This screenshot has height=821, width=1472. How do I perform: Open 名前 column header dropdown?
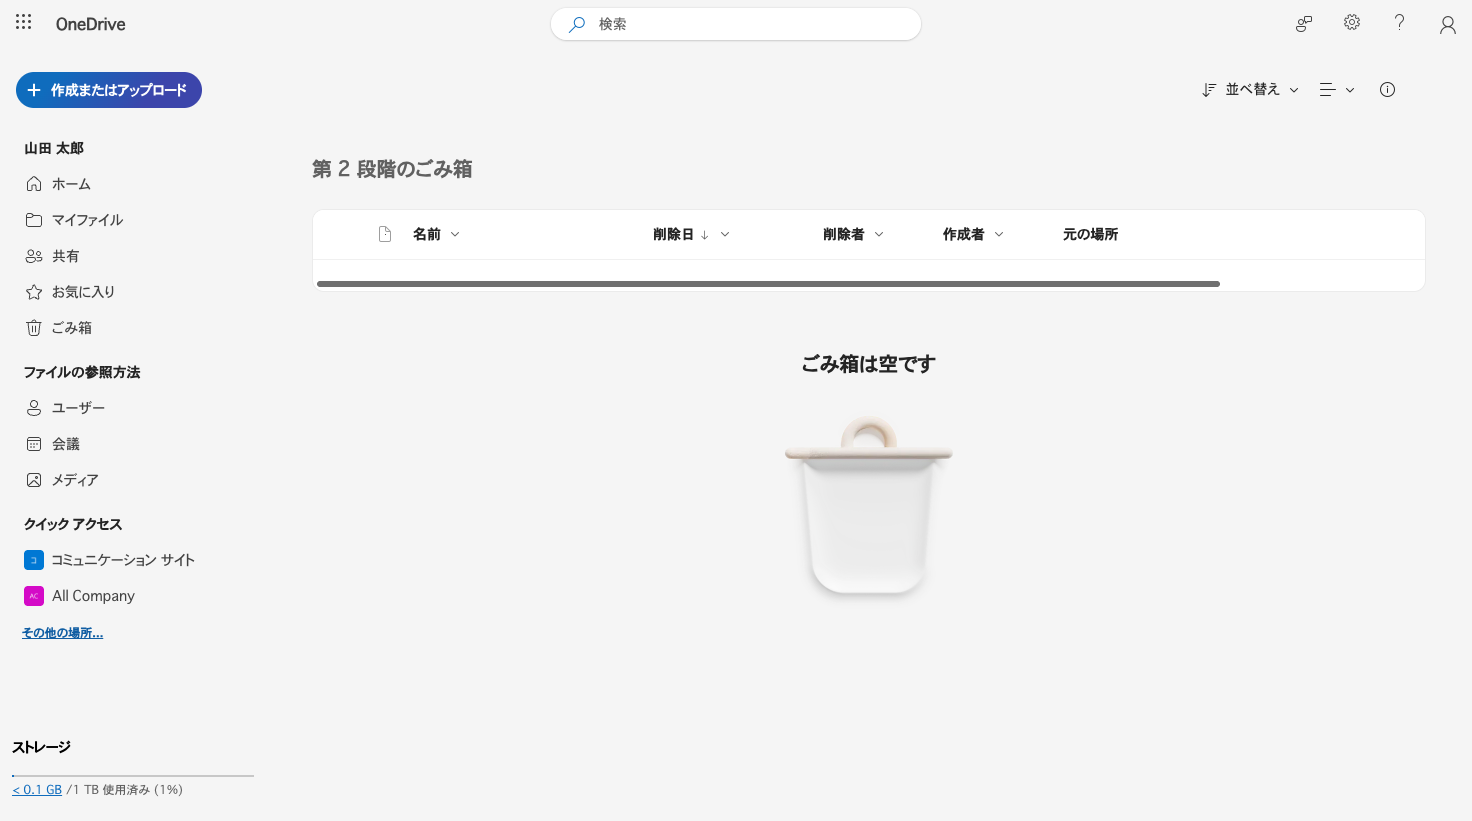pos(436,234)
